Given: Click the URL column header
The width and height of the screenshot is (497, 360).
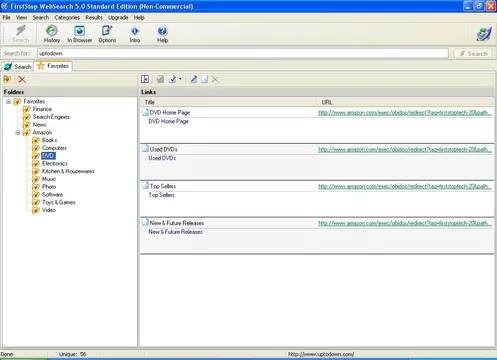Looking at the screenshot, I should [x=405, y=102].
